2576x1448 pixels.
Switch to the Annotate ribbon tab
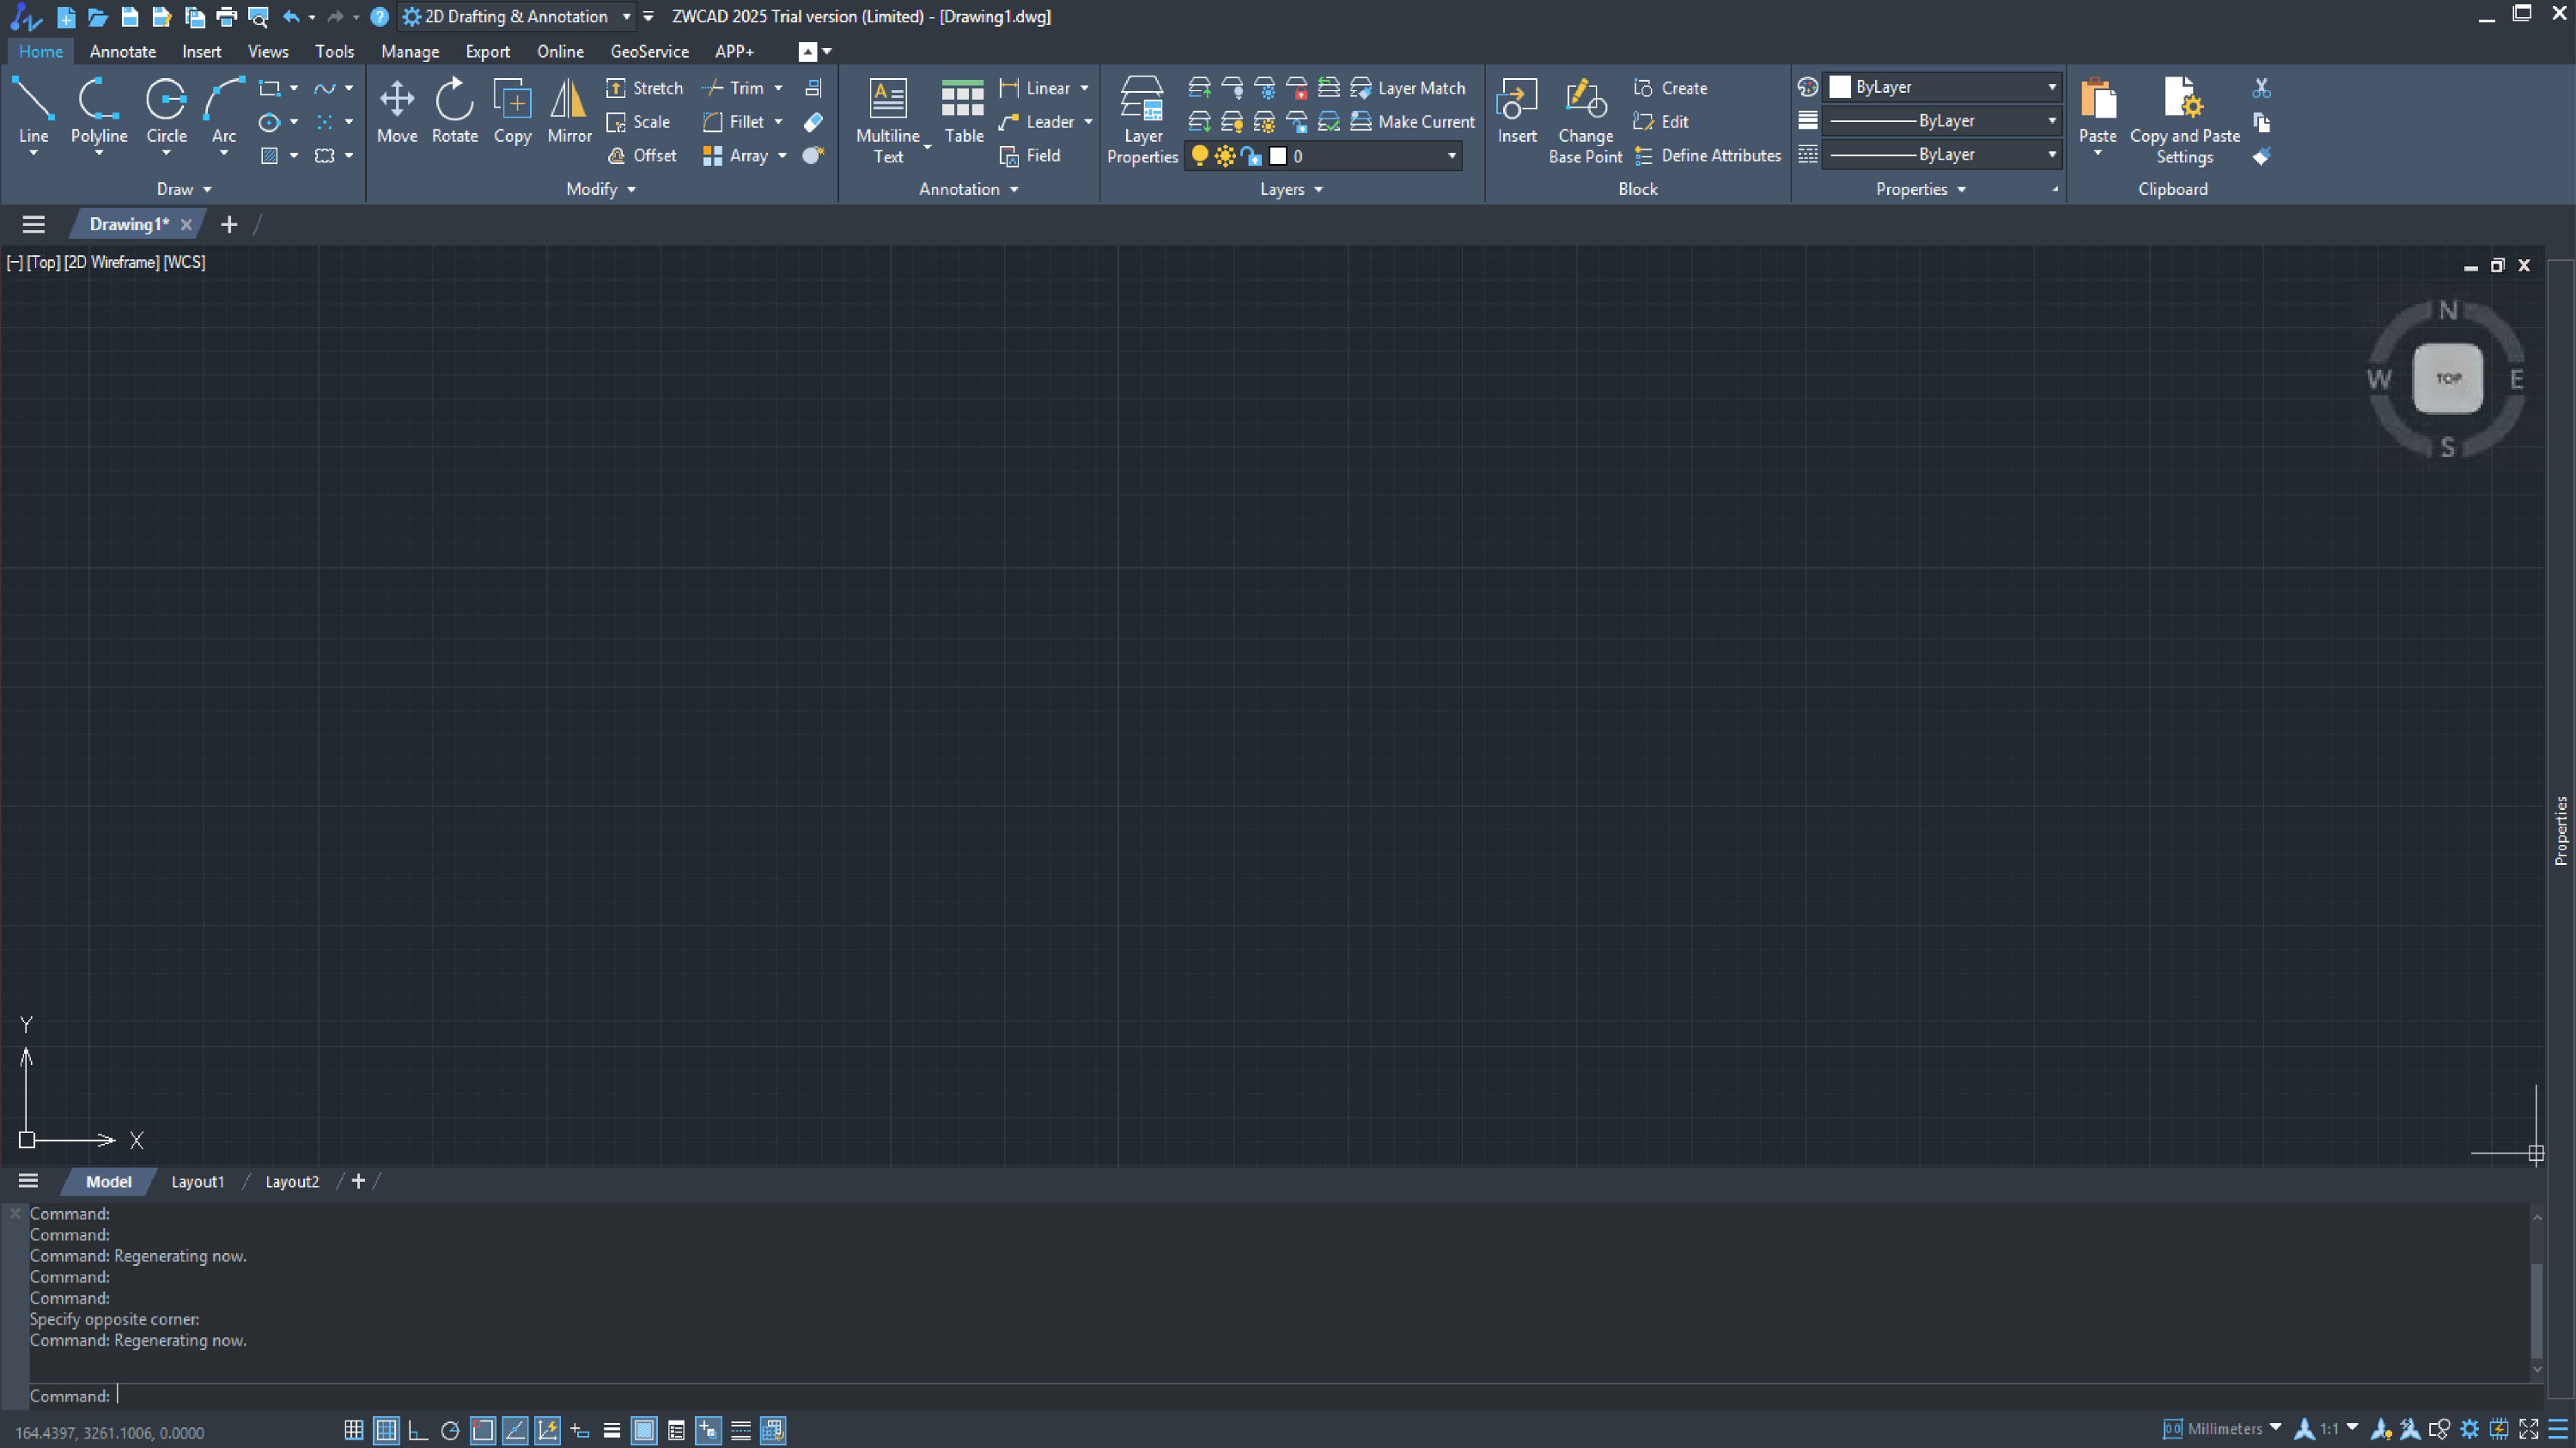point(122,51)
